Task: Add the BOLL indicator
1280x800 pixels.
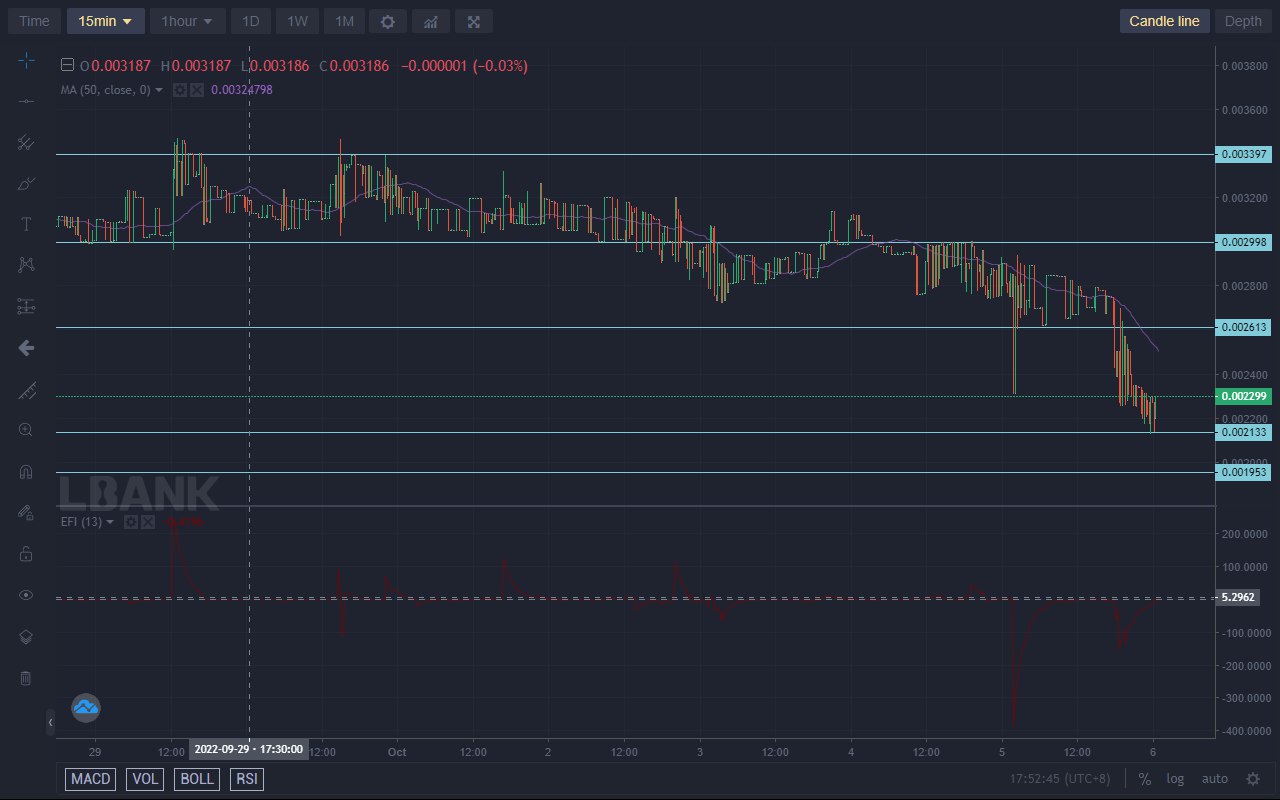Action: point(198,779)
